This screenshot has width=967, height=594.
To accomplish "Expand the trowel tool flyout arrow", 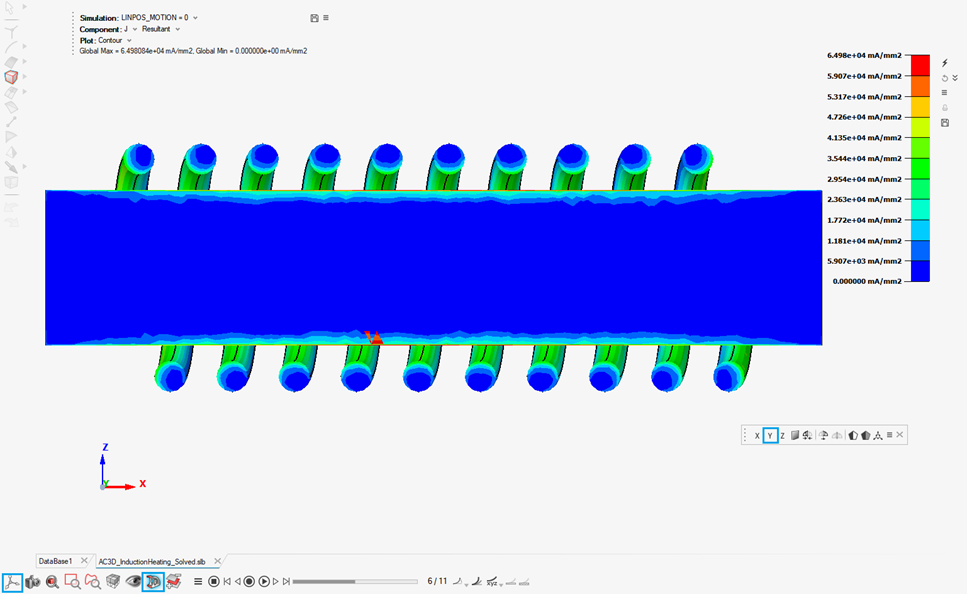I will [25, 167].
